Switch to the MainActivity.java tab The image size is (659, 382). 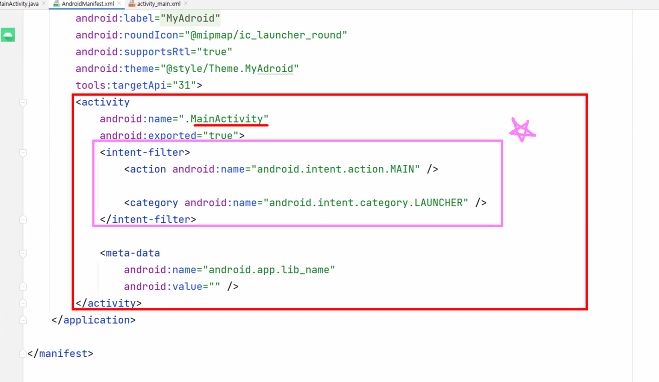(19, 4)
